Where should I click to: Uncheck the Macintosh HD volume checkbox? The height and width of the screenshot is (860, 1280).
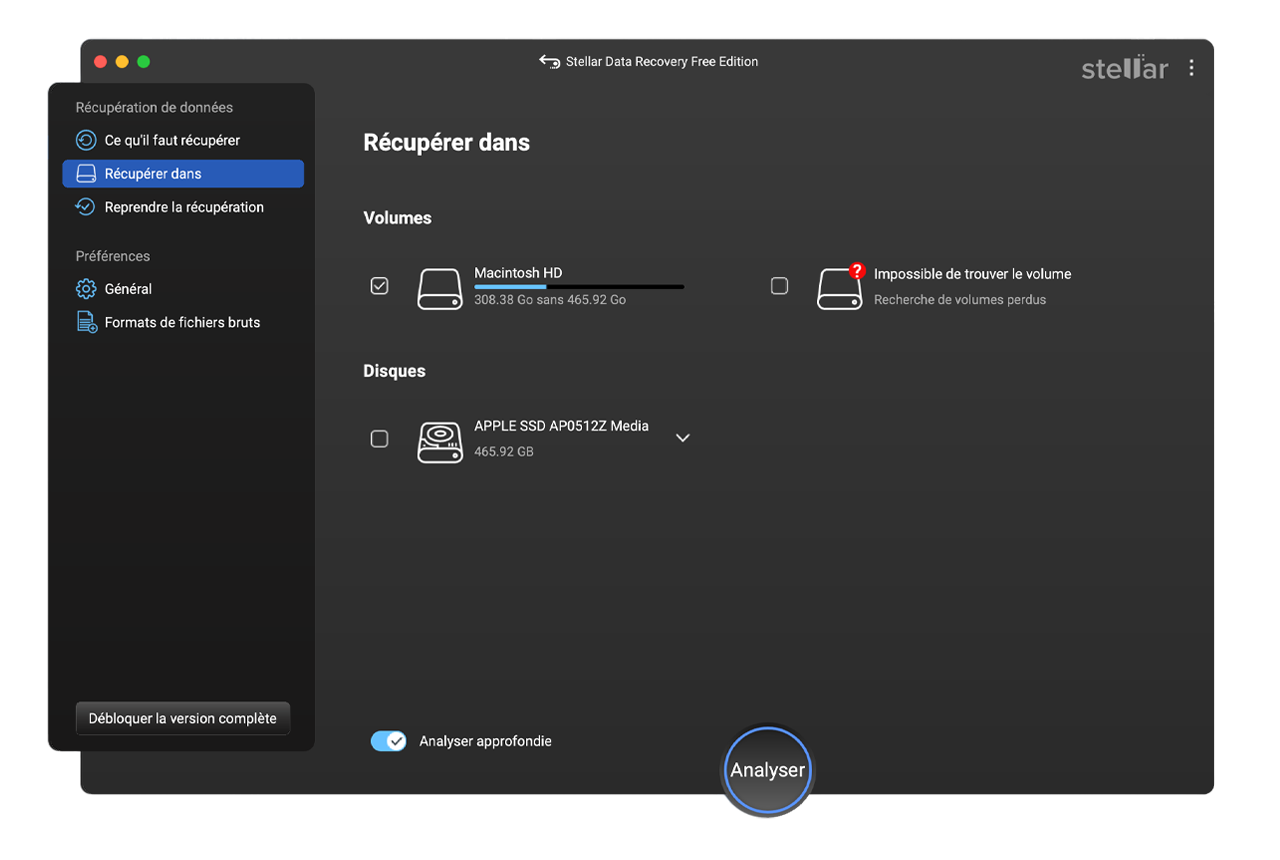pyautogui.click(x=379, y=286)
